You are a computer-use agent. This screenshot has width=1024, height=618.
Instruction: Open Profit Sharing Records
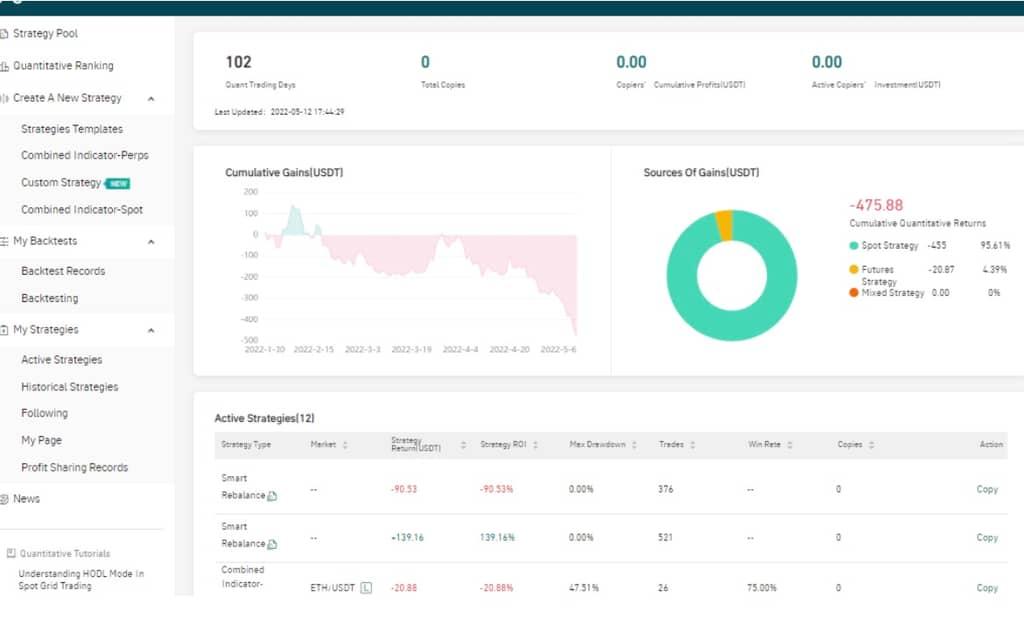click(x=74, y=467)
